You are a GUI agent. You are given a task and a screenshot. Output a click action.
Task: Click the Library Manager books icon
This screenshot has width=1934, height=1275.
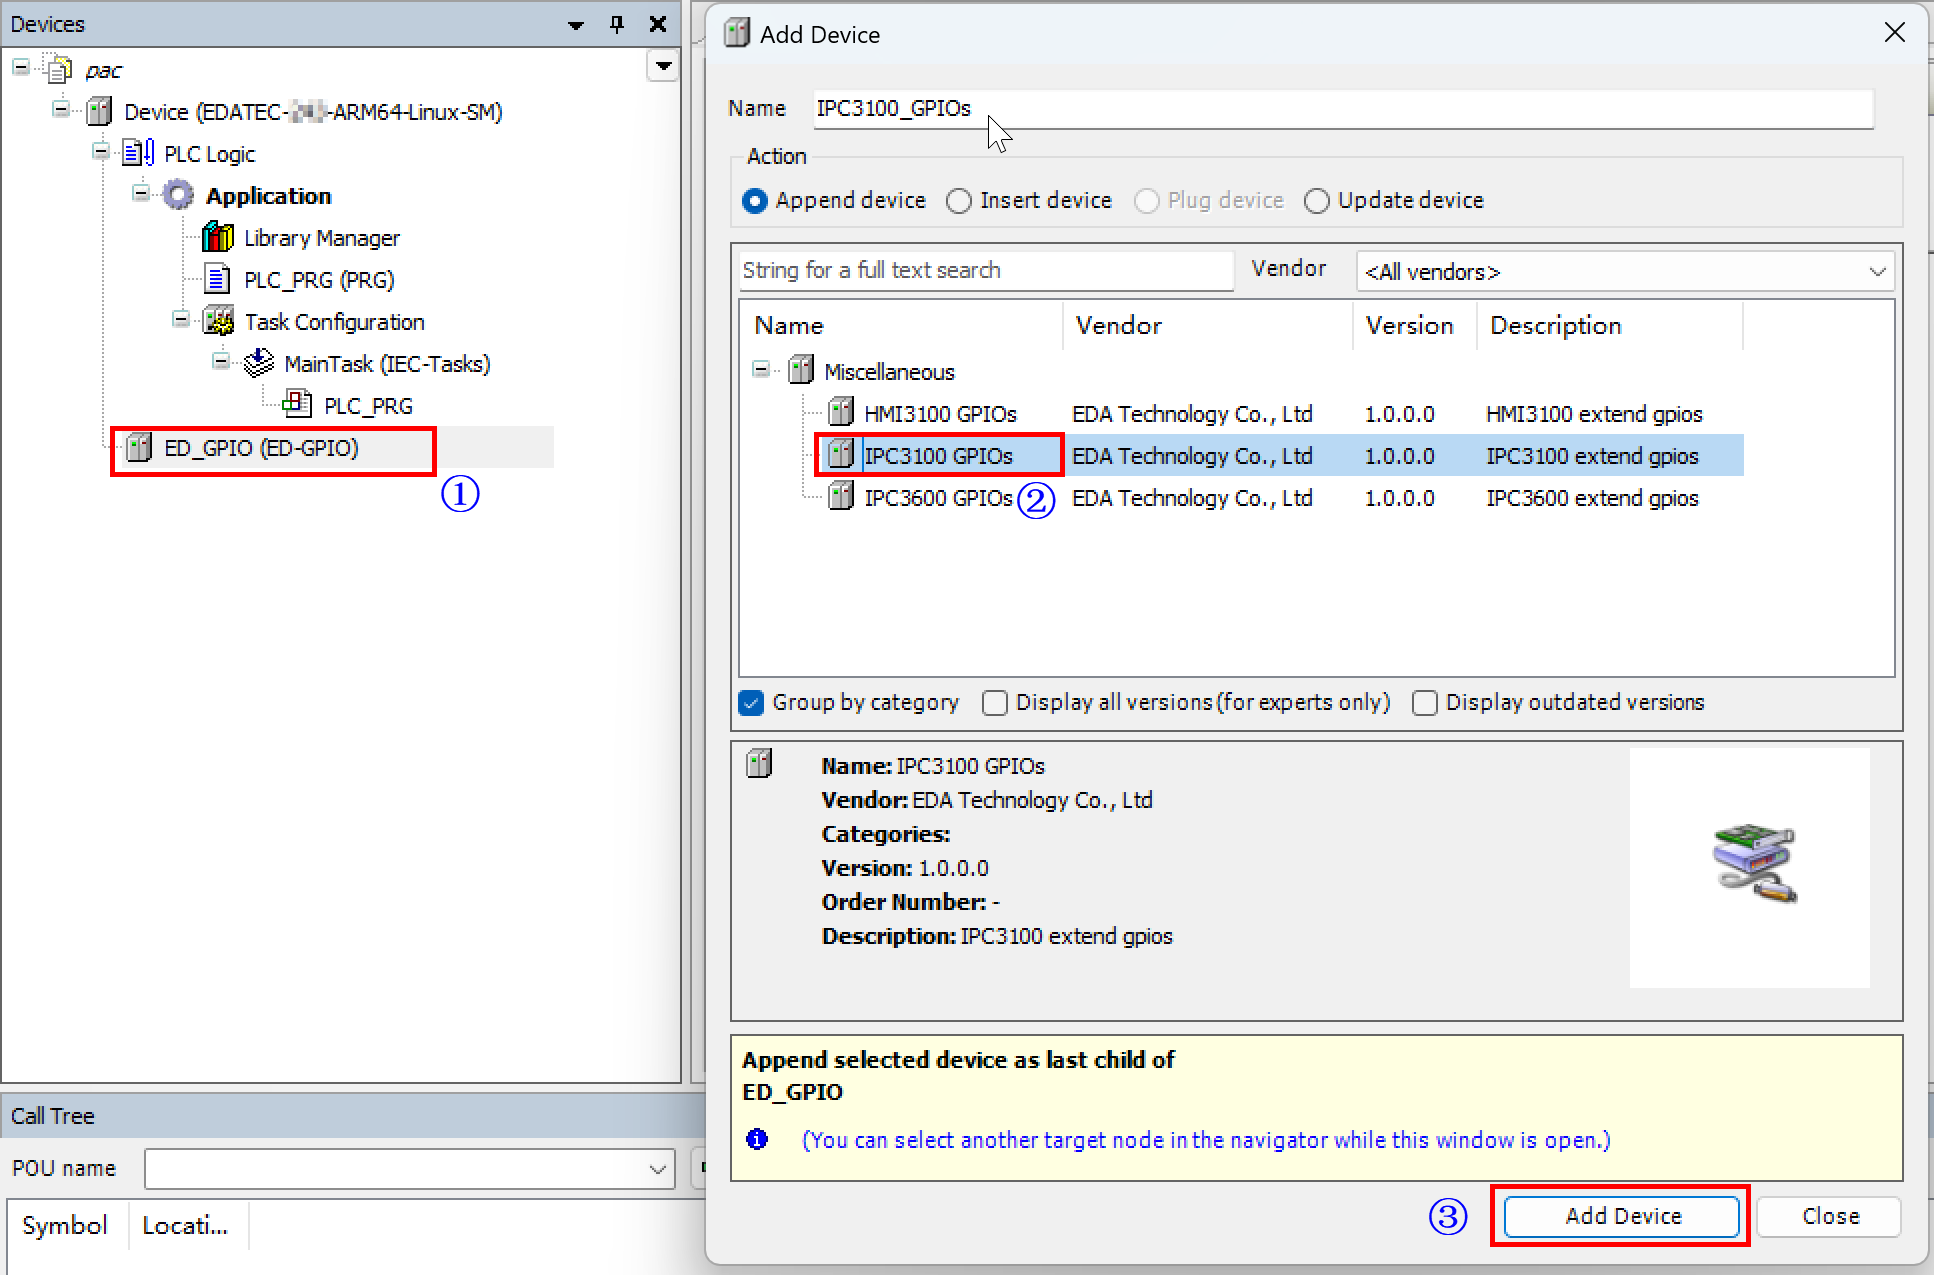point(217,238)
